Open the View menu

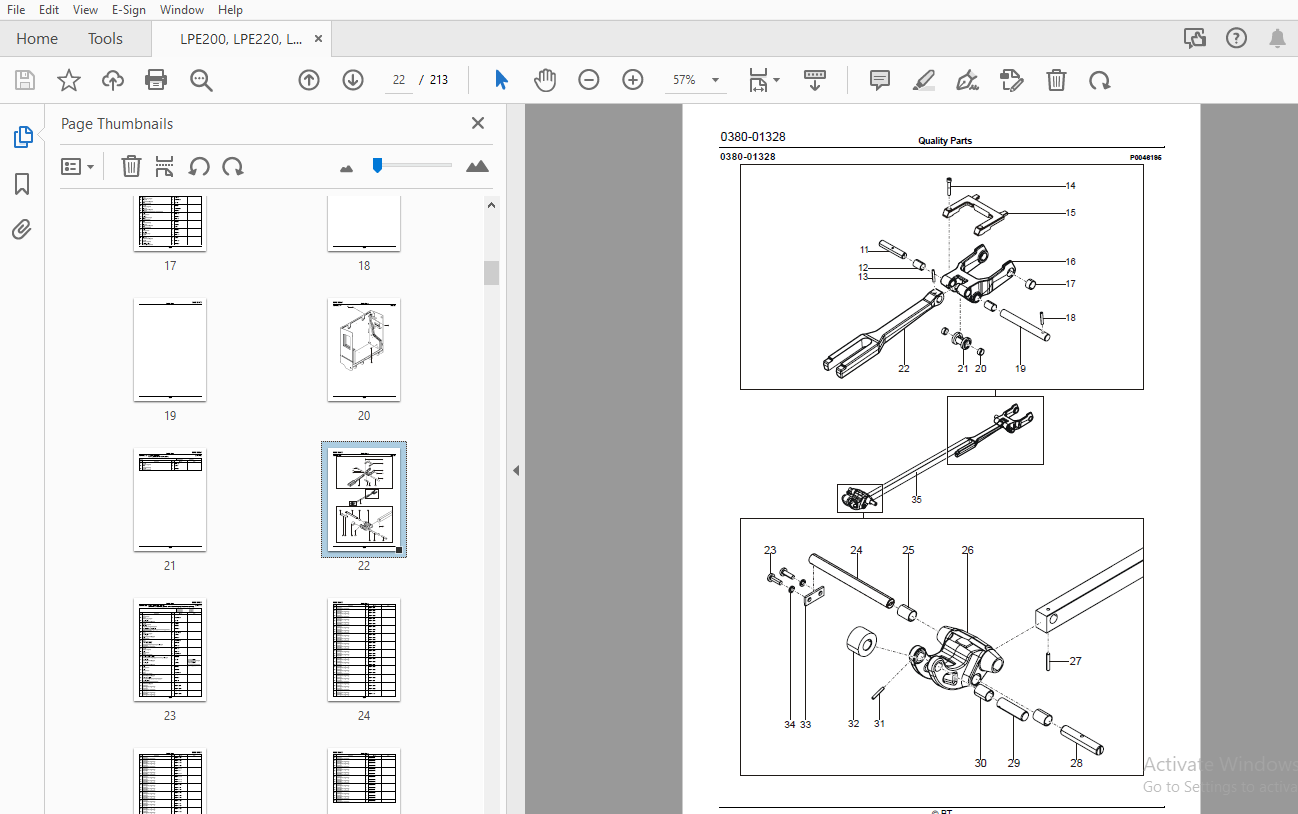(x=86, y=9)
